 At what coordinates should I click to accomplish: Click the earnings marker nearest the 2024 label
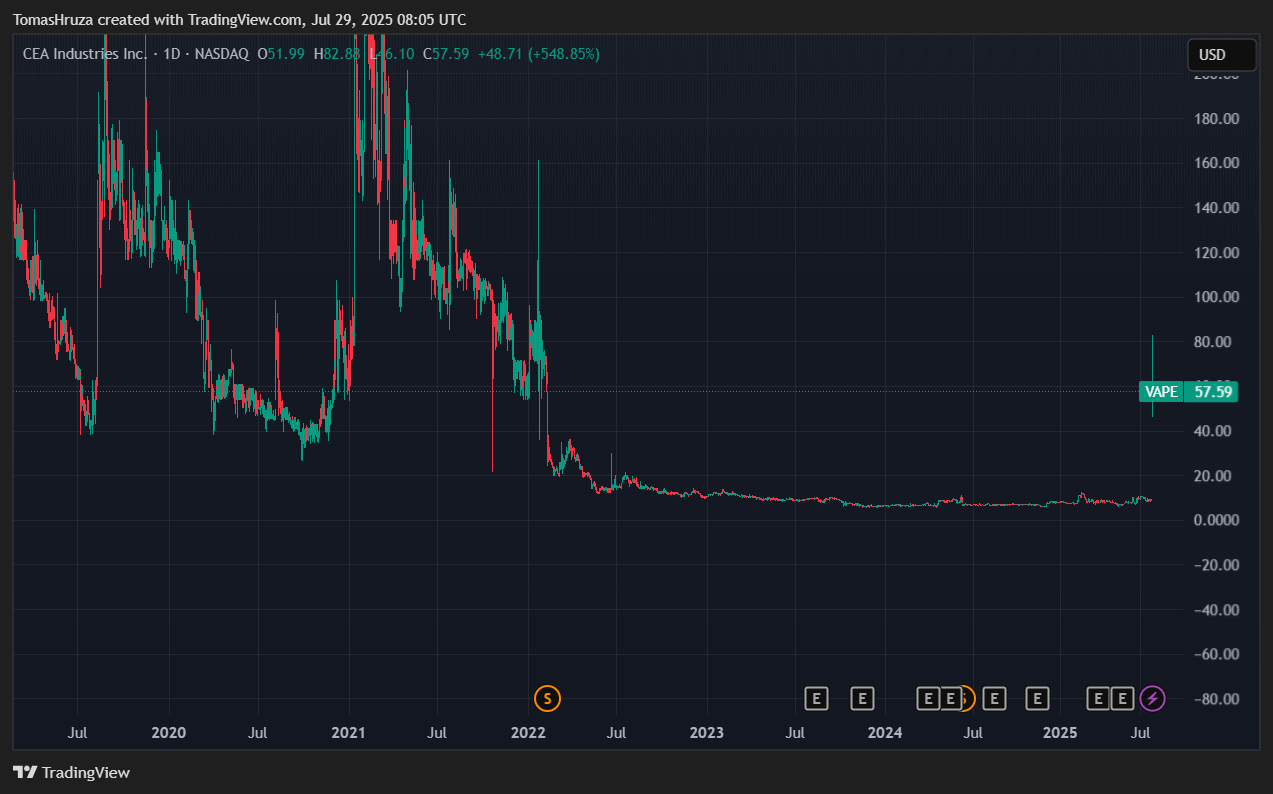(862, 698)
